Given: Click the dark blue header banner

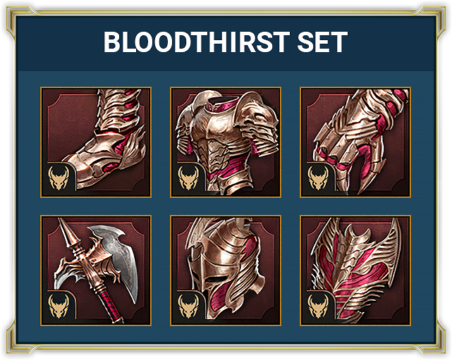Looking at the screenshot, I should [226, 44].
